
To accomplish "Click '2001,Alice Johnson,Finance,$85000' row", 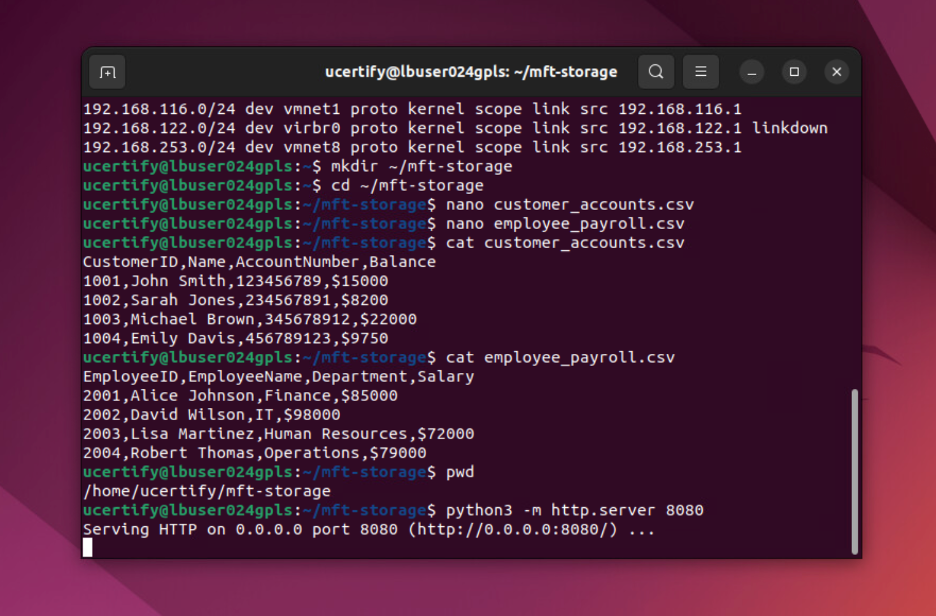I will (241, 396).
